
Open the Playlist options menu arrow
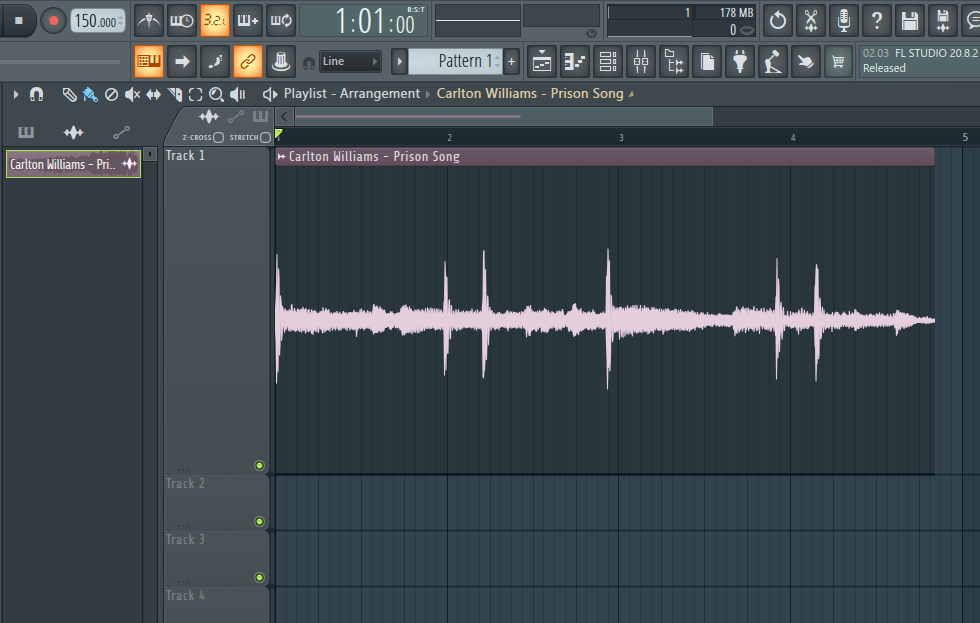tap(16, 94)
